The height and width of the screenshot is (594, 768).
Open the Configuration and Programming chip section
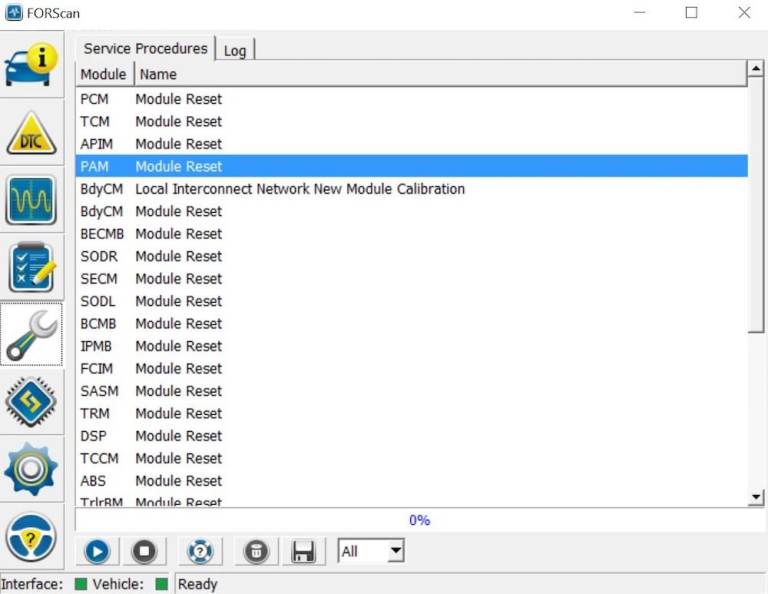click(32, 402)
